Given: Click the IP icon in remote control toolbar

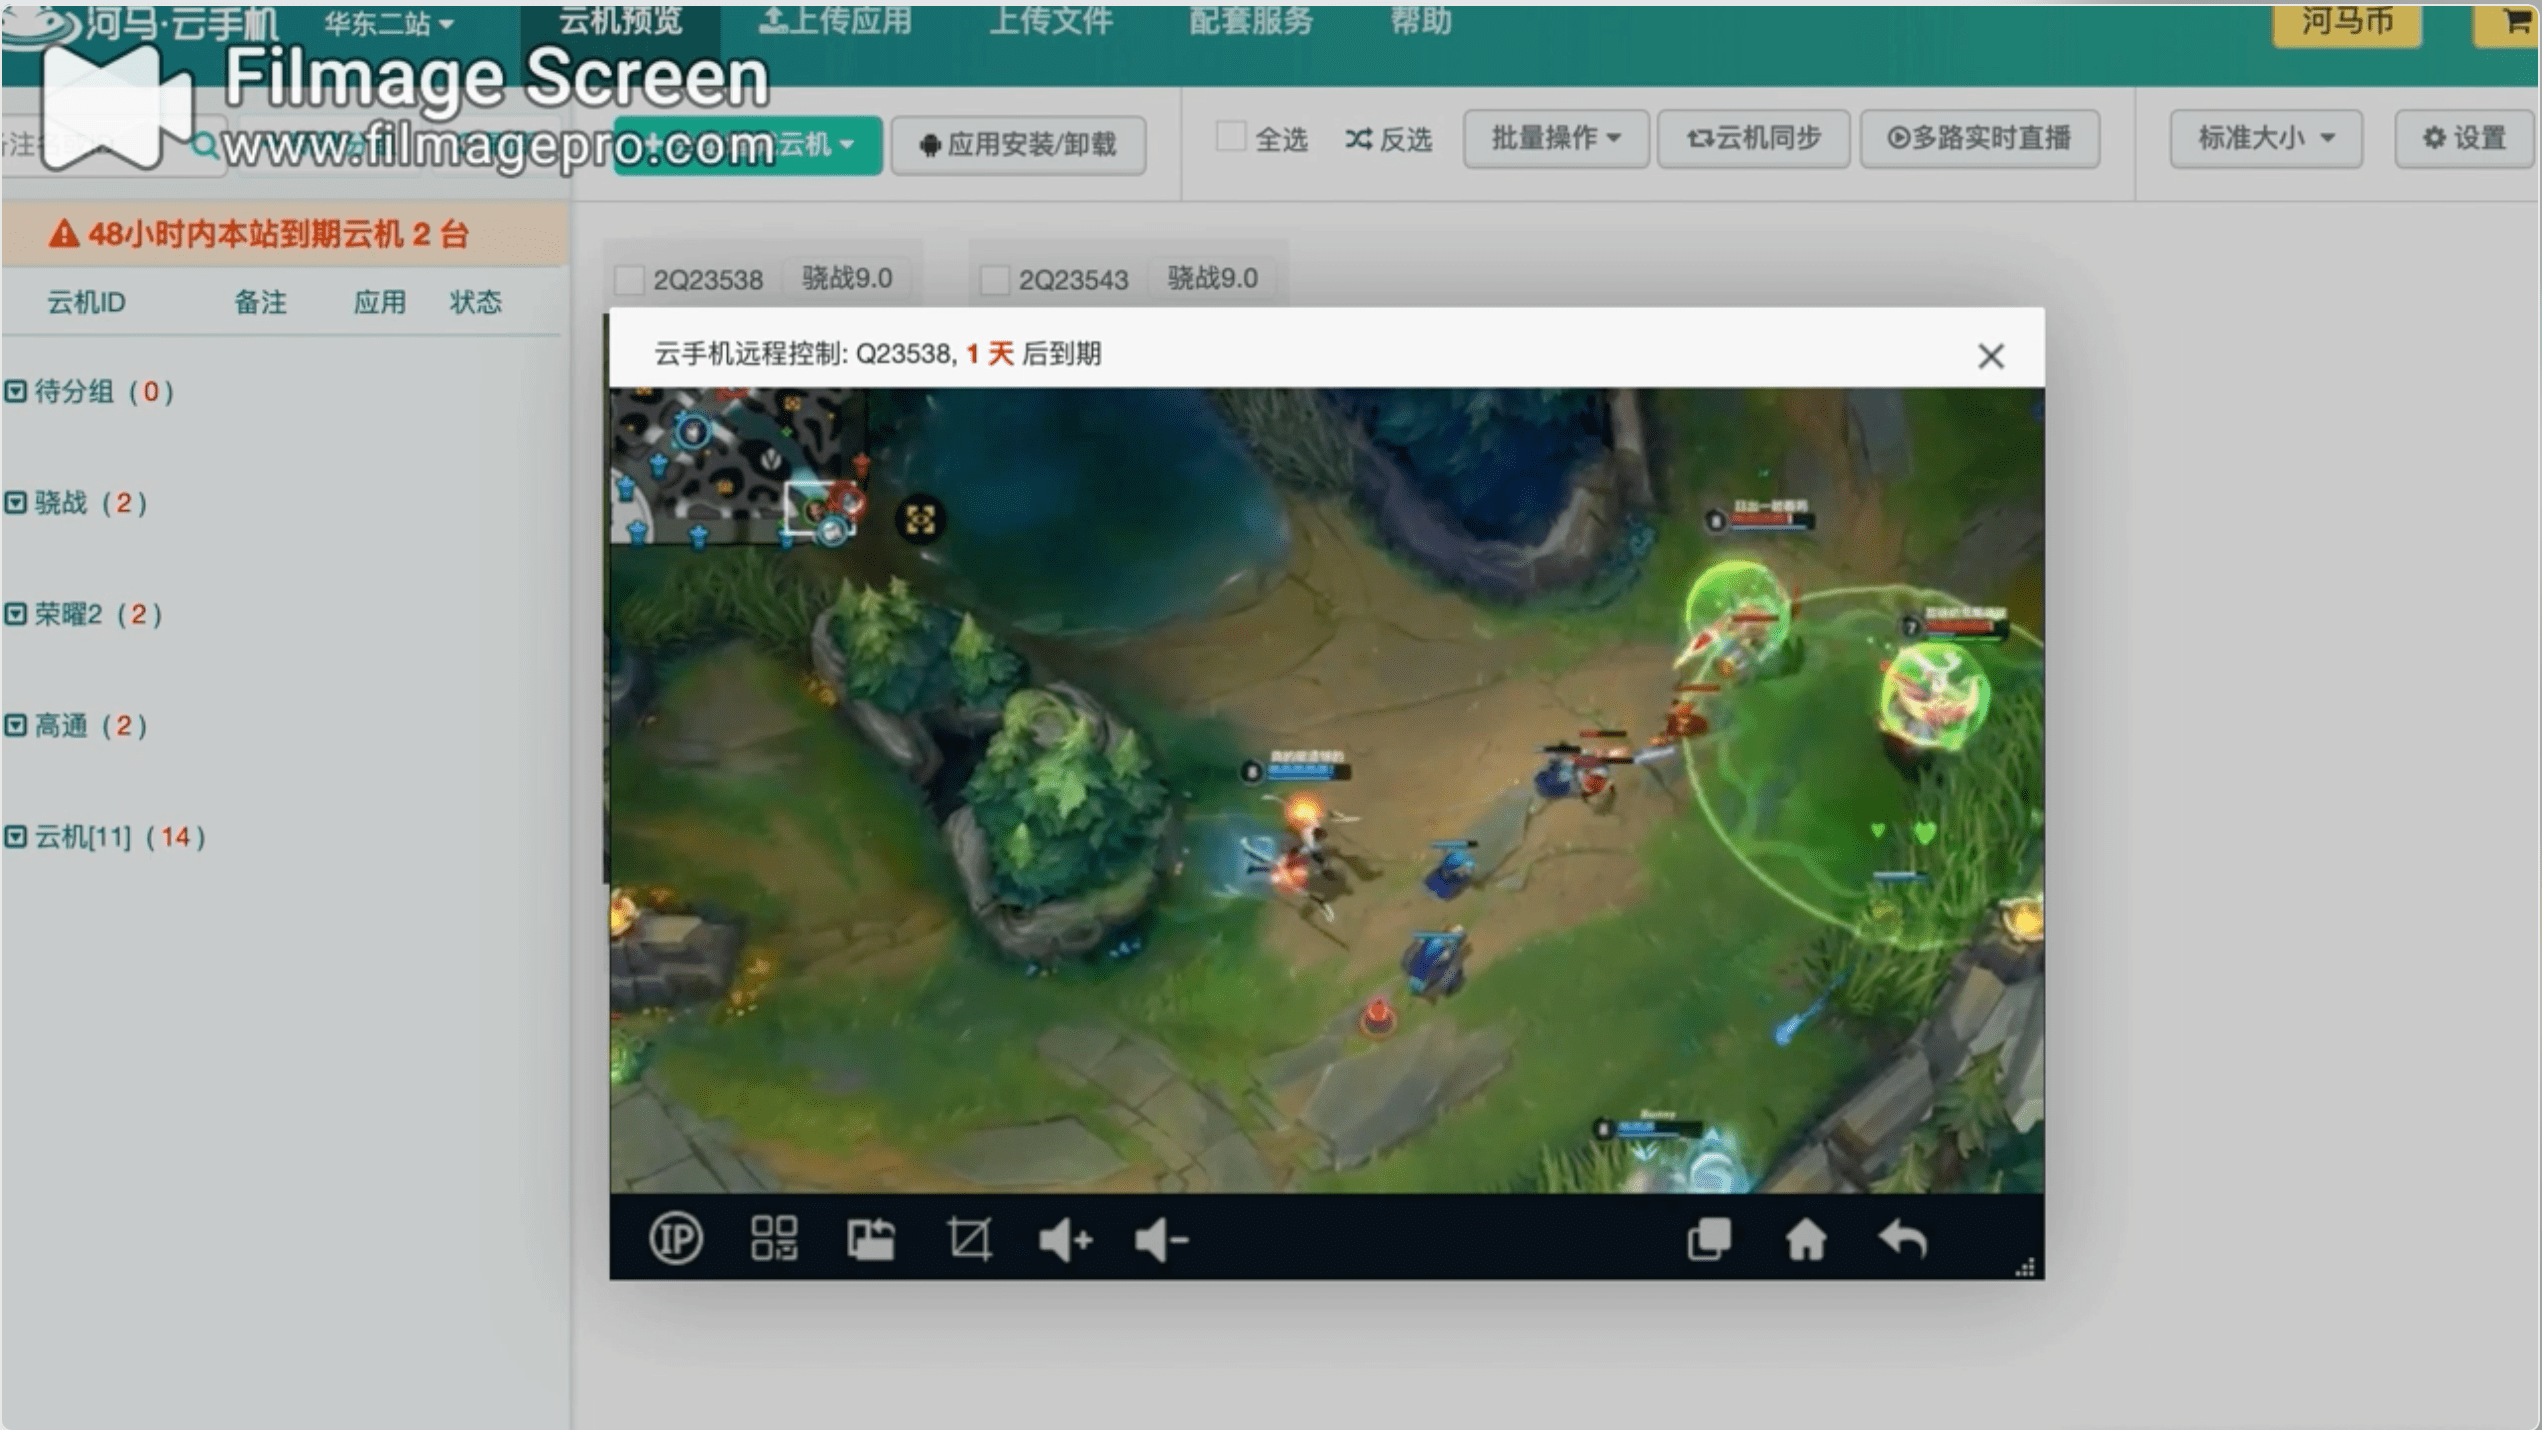Looking at the screenshot, I should (x=676, y=1238).
